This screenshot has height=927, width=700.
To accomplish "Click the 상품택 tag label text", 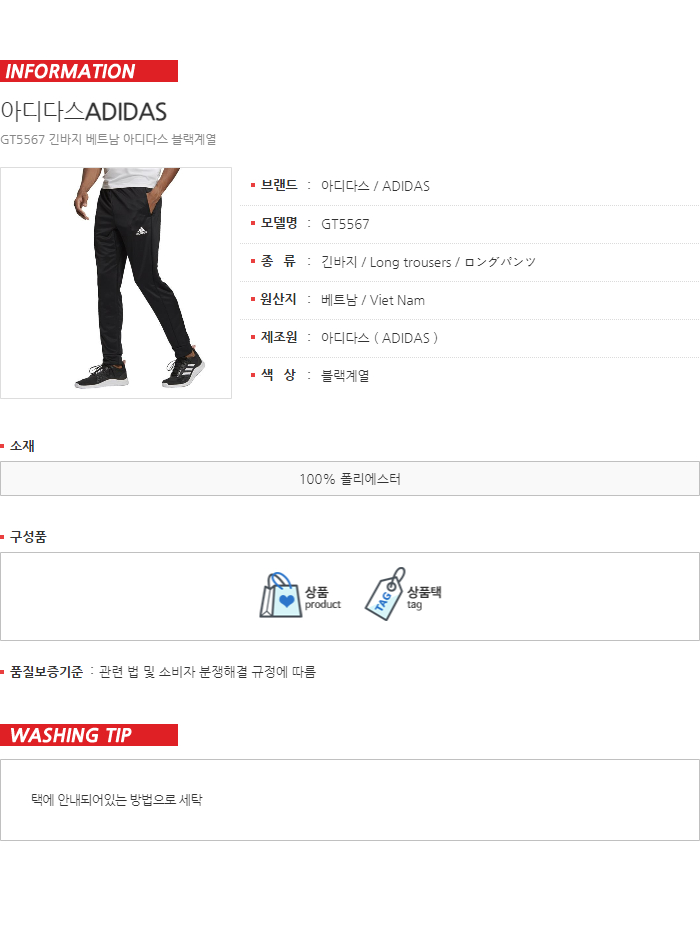I will coord(424,592).
